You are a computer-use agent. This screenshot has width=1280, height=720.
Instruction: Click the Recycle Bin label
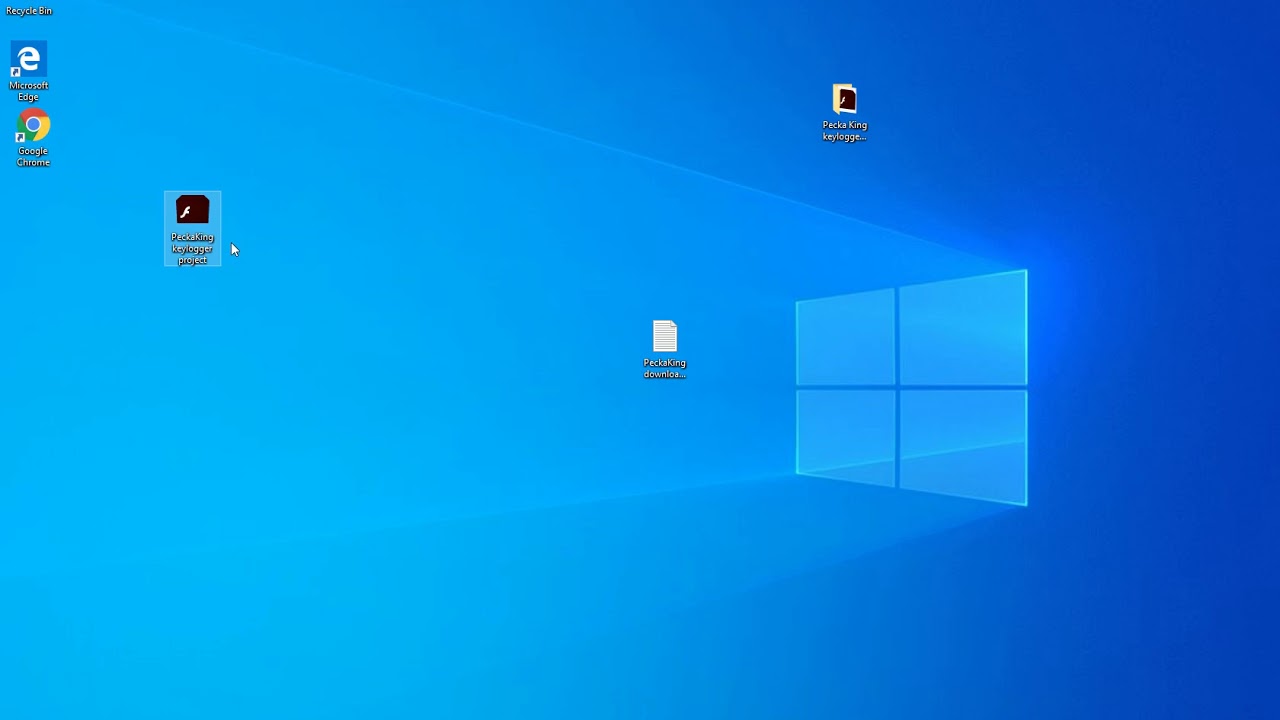[29, 11]
